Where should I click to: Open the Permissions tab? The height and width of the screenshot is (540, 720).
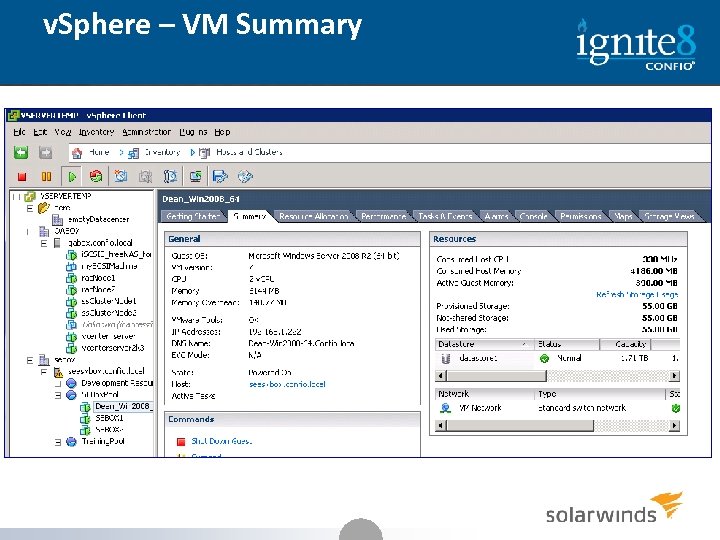tap(581, 216)
